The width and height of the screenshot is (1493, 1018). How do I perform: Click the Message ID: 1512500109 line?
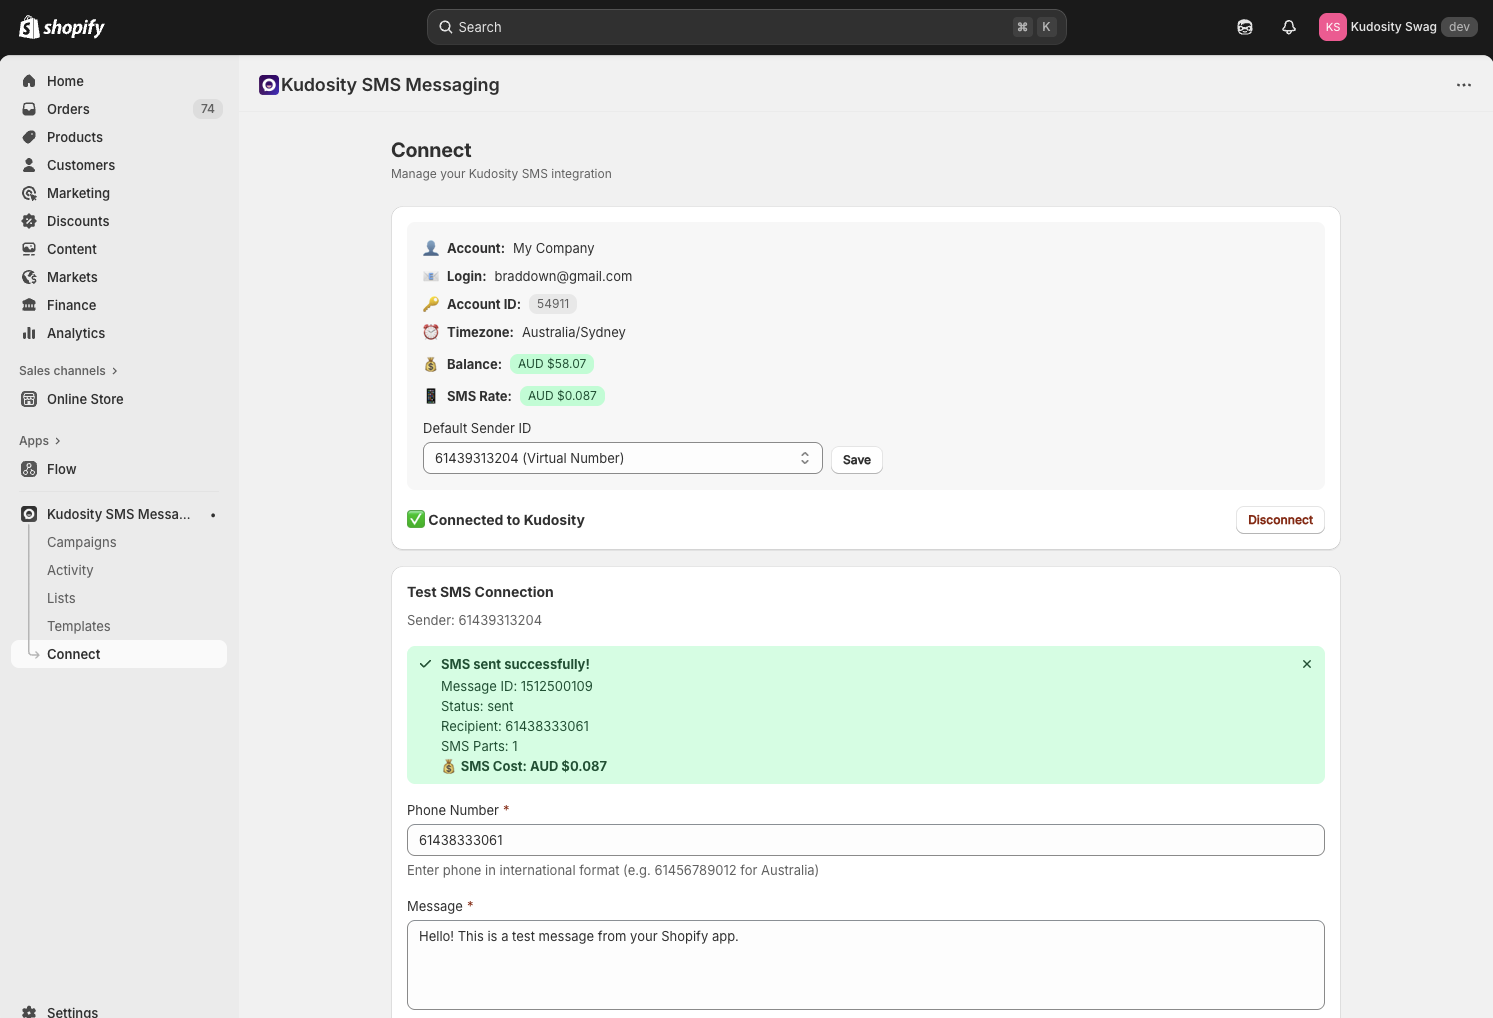[x=517, y=686]
